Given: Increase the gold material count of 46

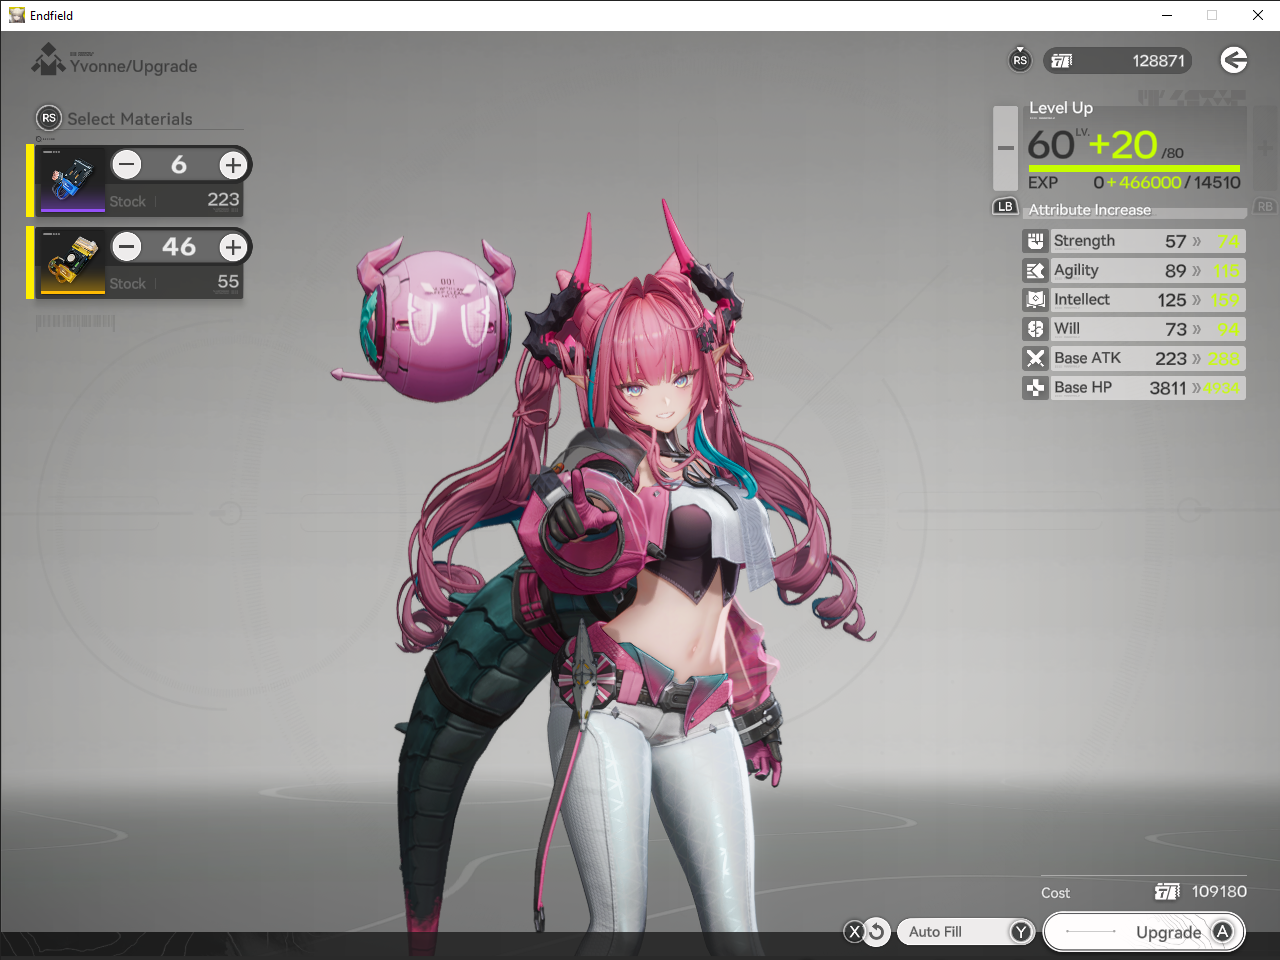Looking at the screenshot, I should coord(233,247).
